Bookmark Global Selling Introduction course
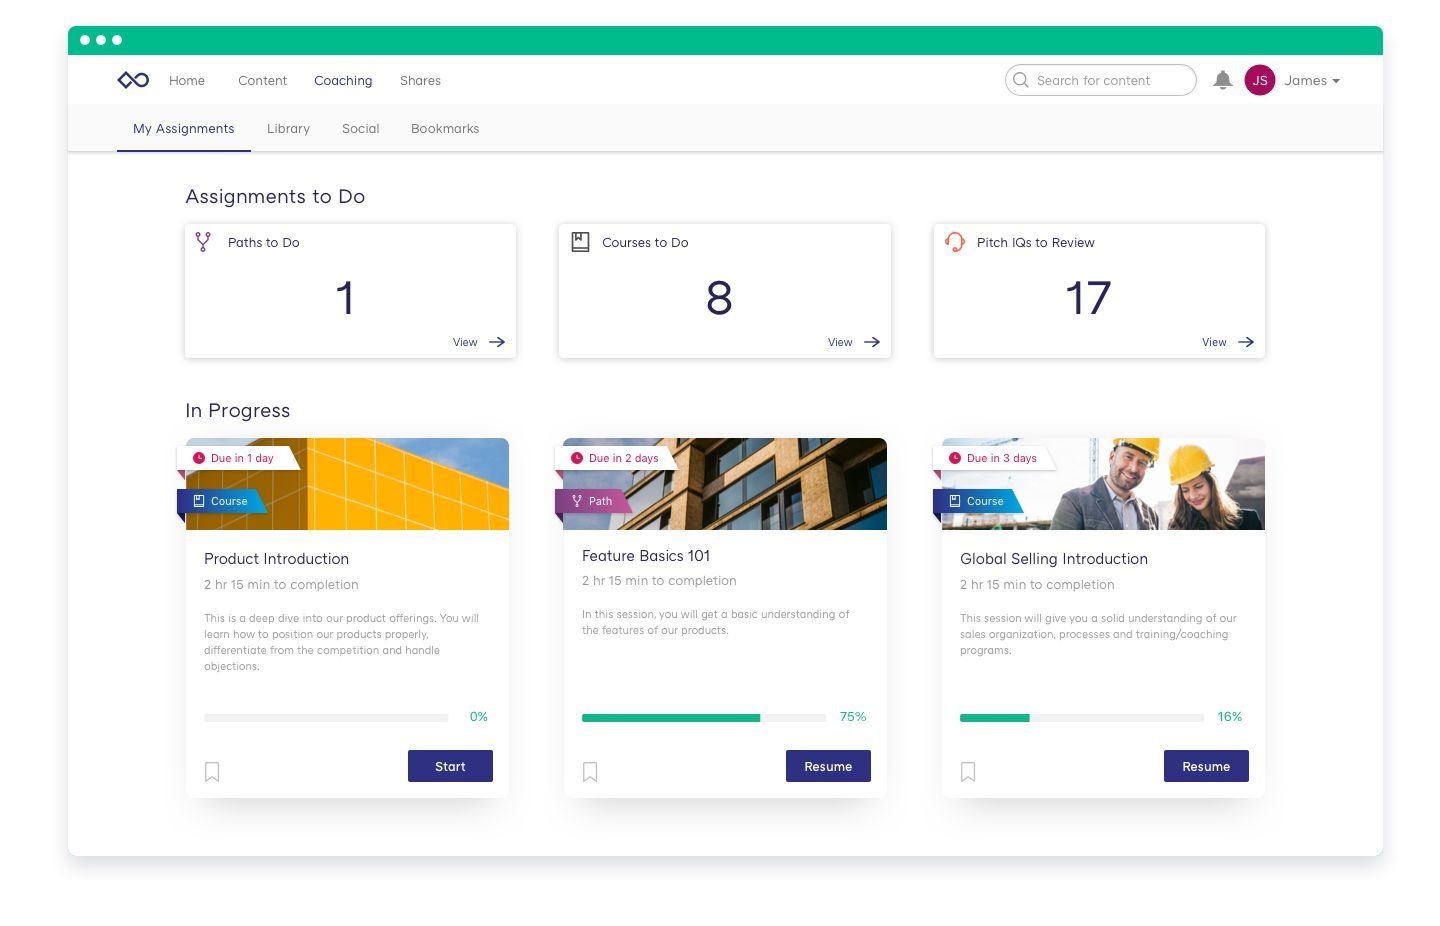1440x926 pixels. (968, 771)
